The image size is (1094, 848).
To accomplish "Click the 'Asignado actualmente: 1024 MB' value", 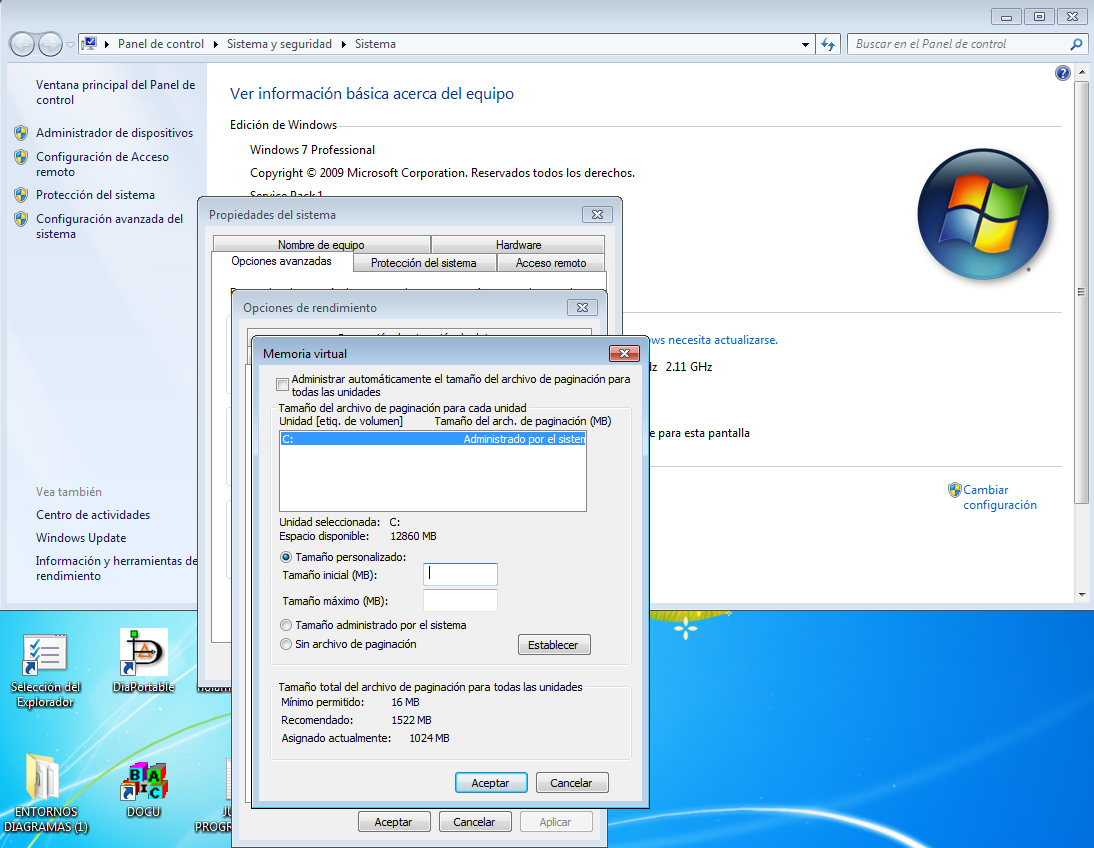I will [x=429, y=738].
